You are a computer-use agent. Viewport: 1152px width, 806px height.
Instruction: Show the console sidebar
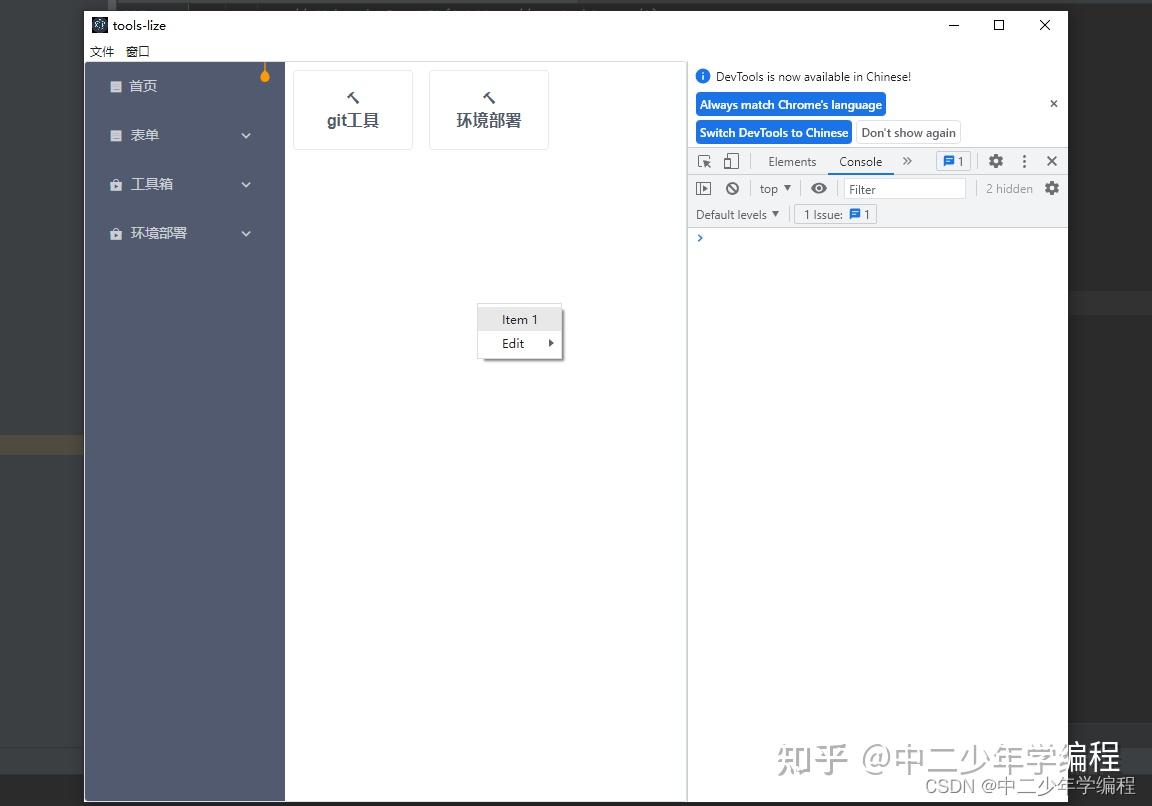coord(703,189)
